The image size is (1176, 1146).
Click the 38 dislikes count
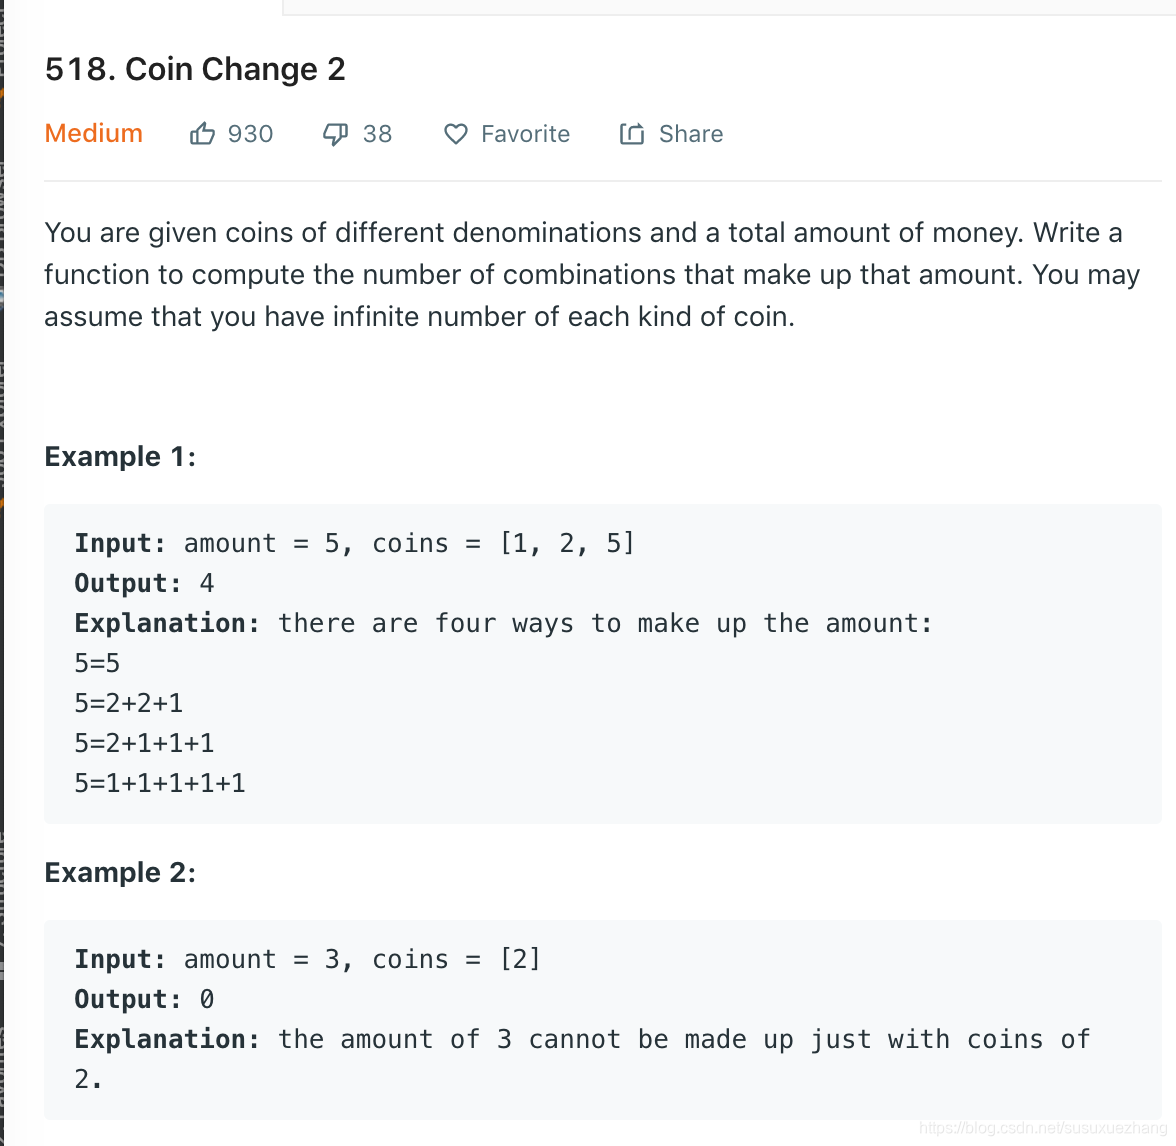[x=377, y=134]
